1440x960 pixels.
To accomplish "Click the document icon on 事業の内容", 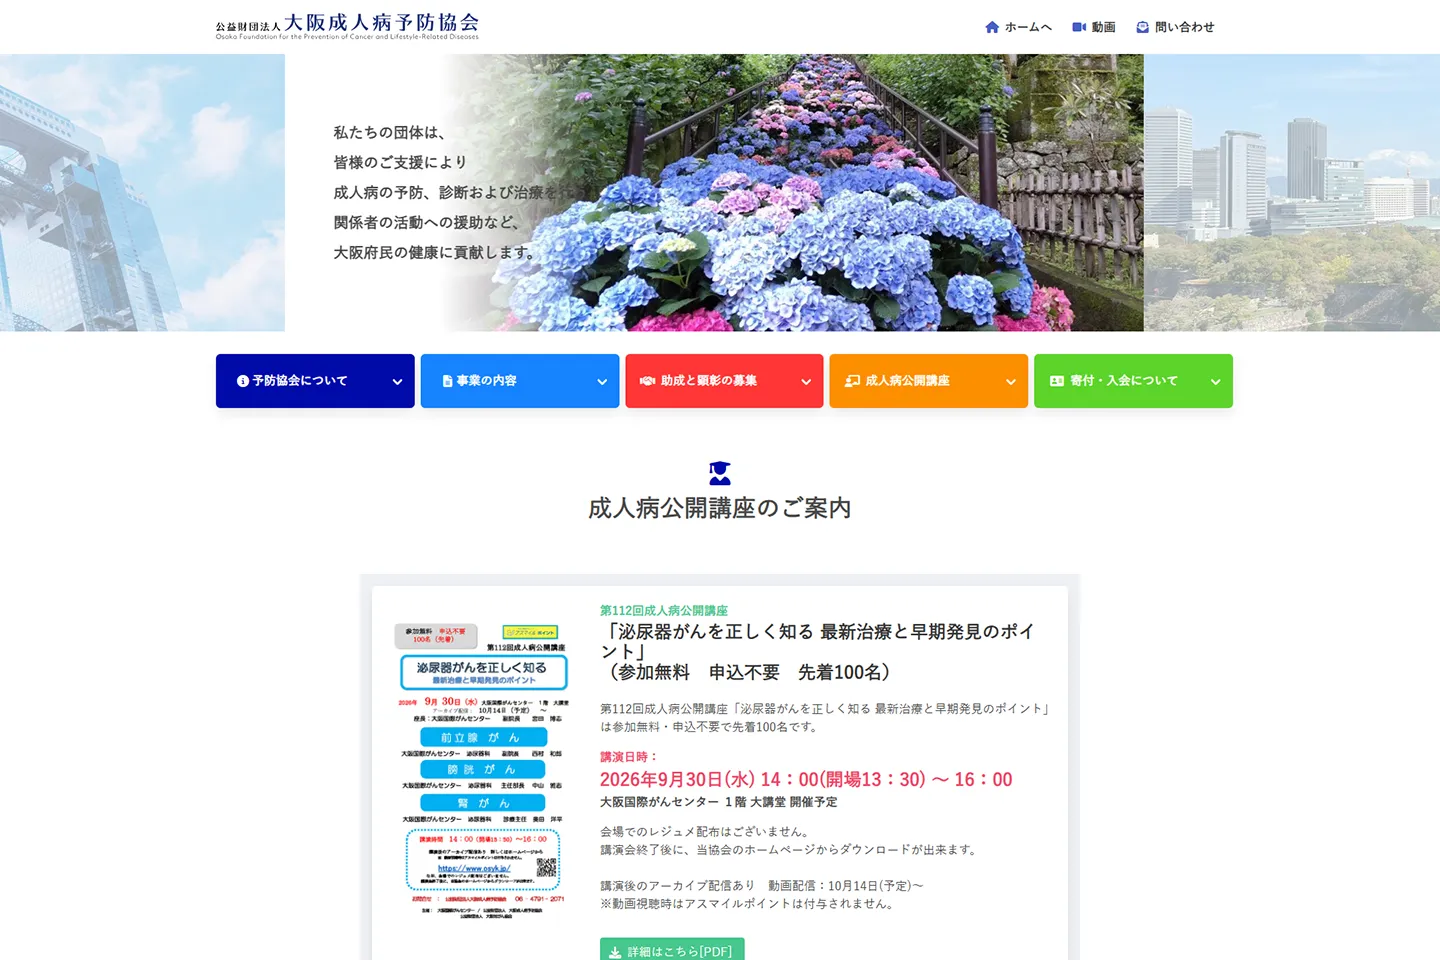I will [x=447, y=381].
